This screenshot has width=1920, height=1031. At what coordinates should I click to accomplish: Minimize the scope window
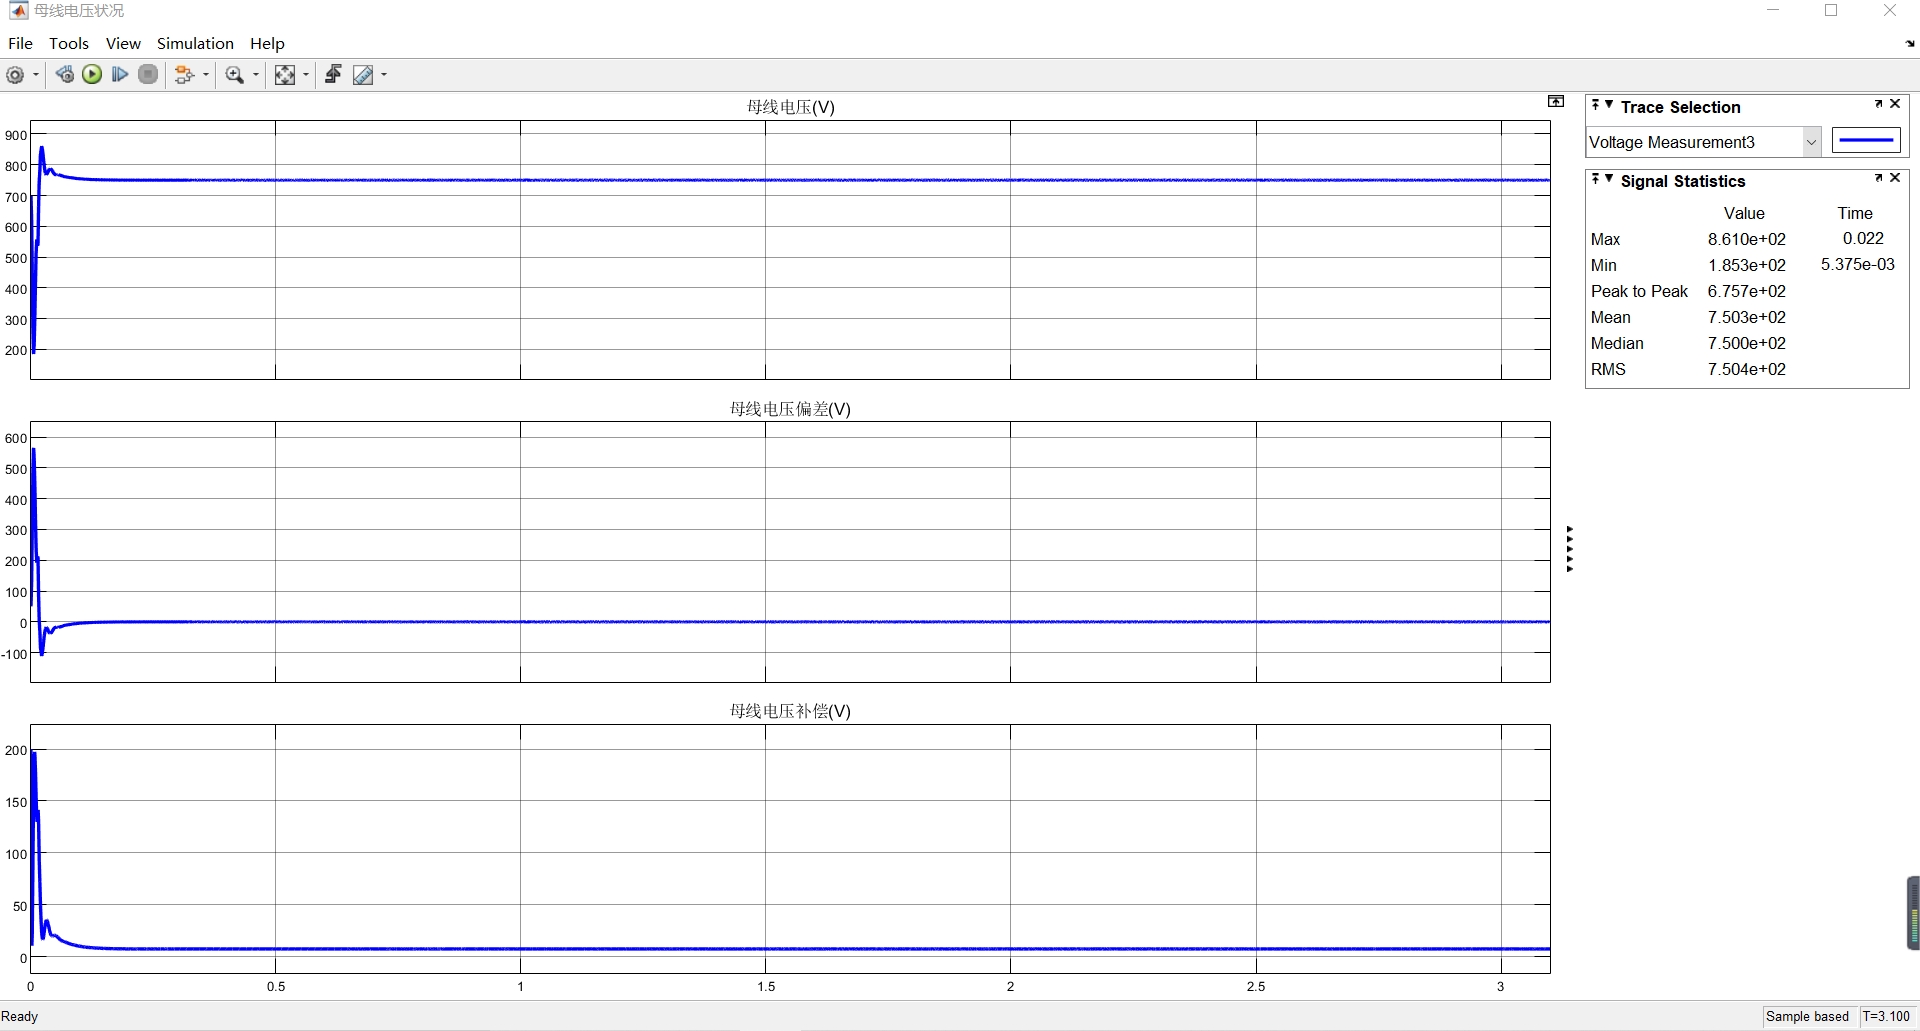1773,11
